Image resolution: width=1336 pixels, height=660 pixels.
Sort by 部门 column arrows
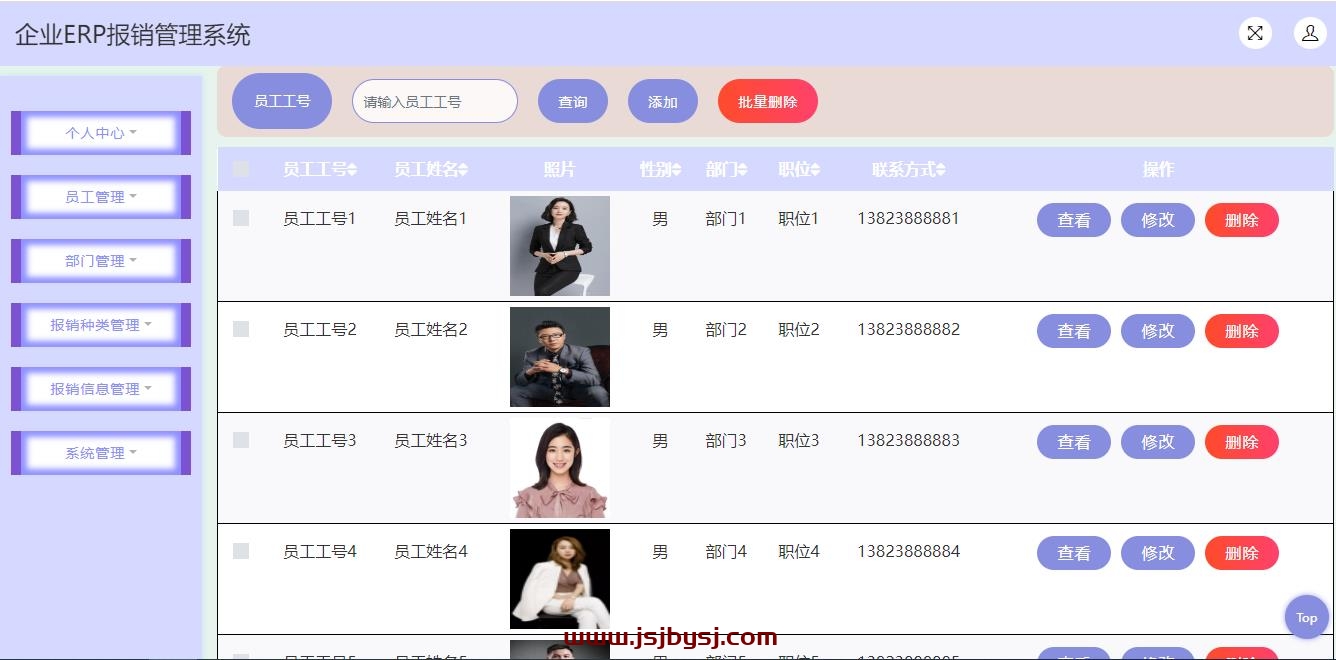743,170
